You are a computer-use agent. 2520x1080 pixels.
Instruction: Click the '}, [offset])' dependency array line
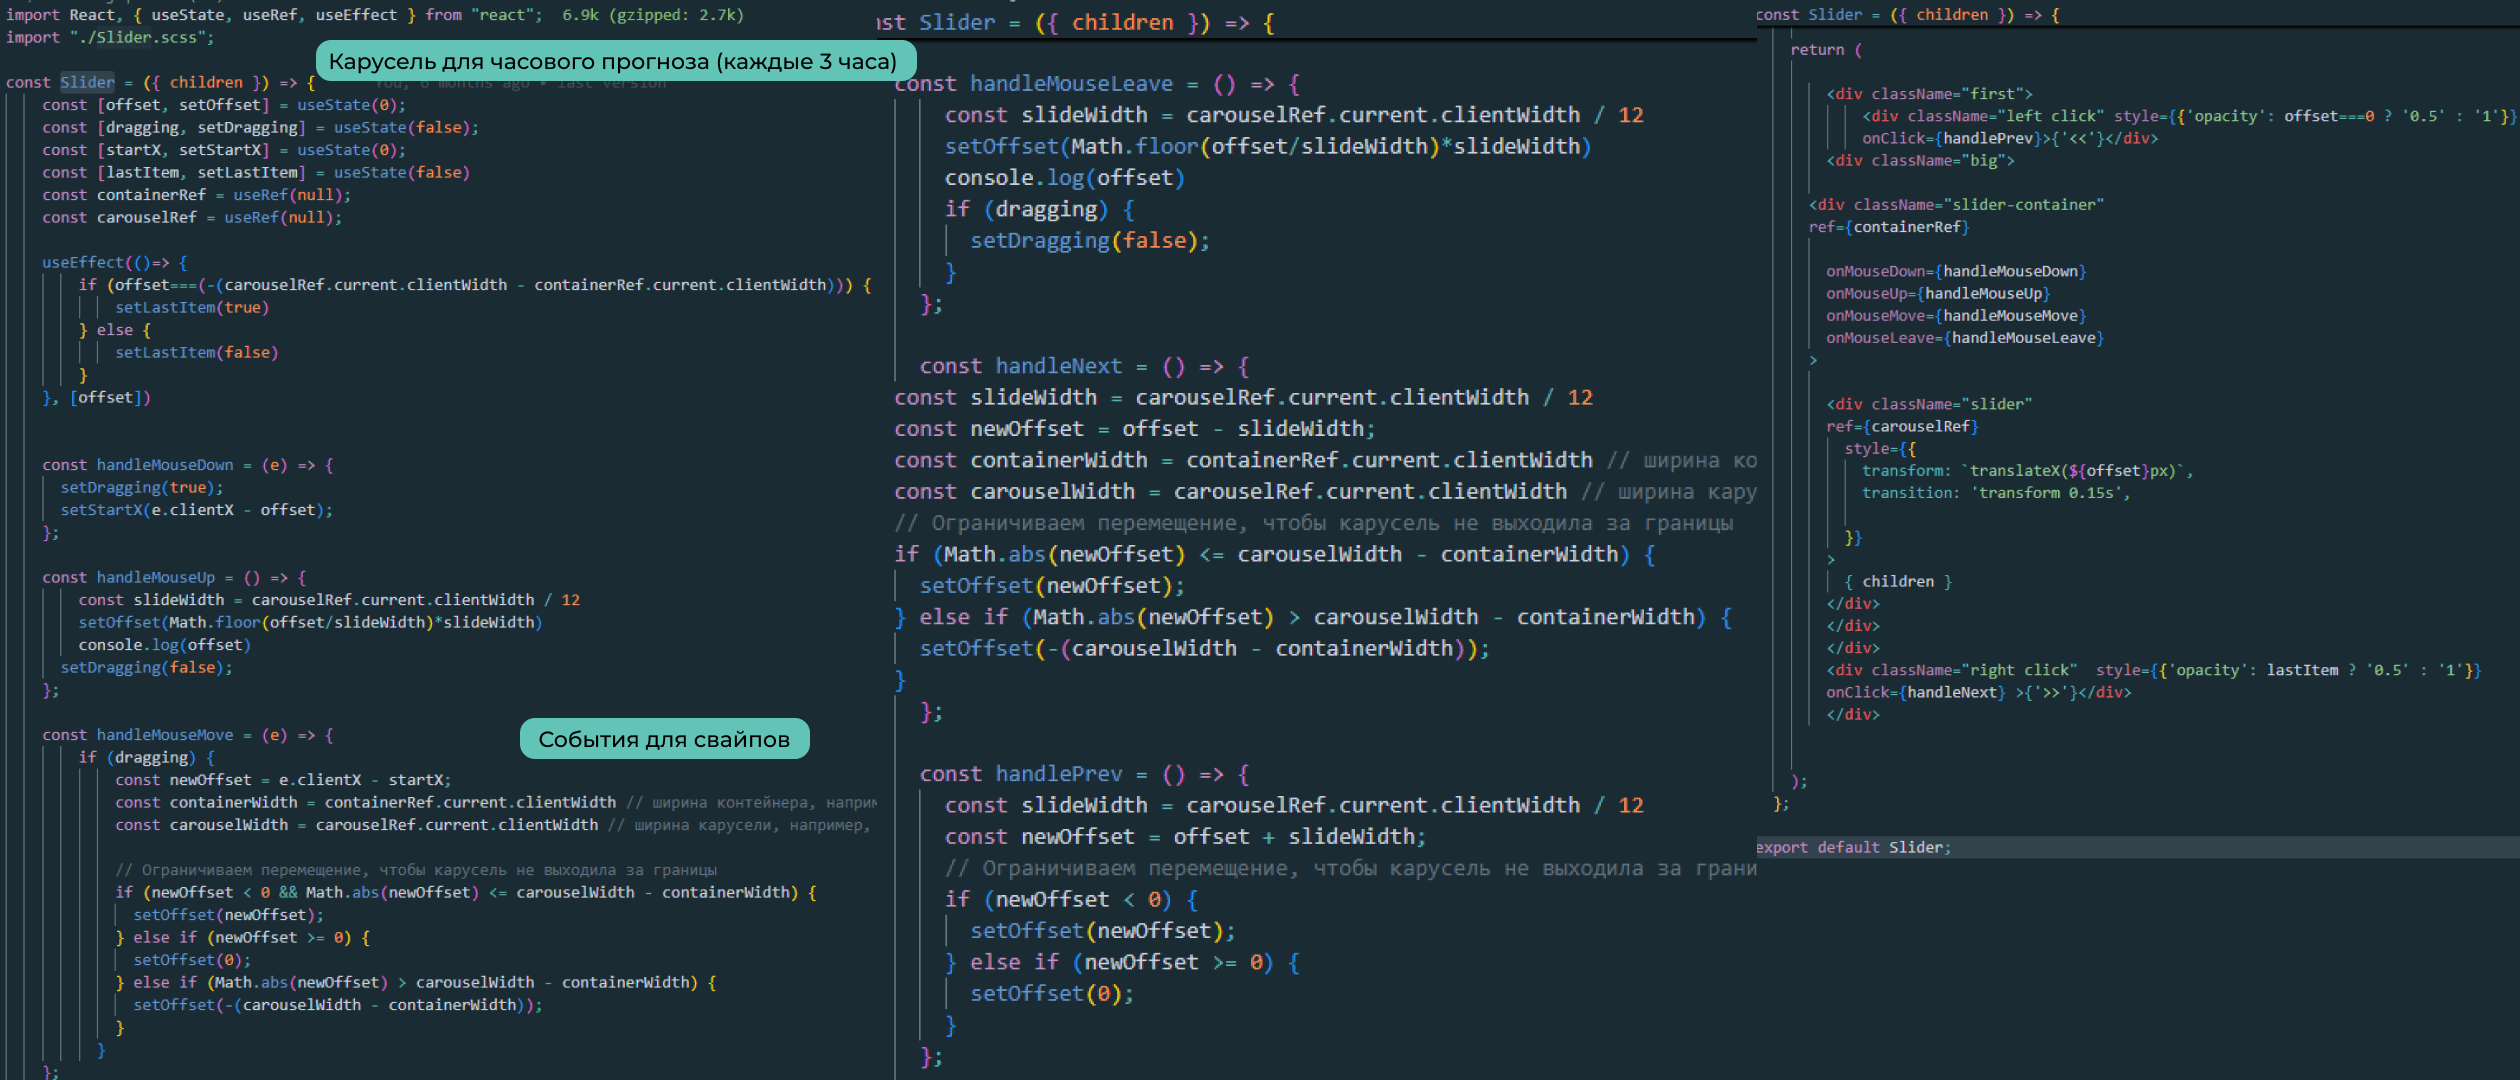coord(97,398)
